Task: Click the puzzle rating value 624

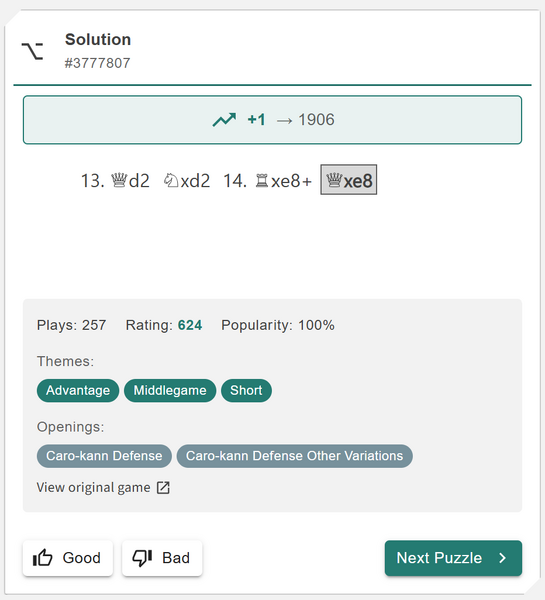Action: [190, 325]
